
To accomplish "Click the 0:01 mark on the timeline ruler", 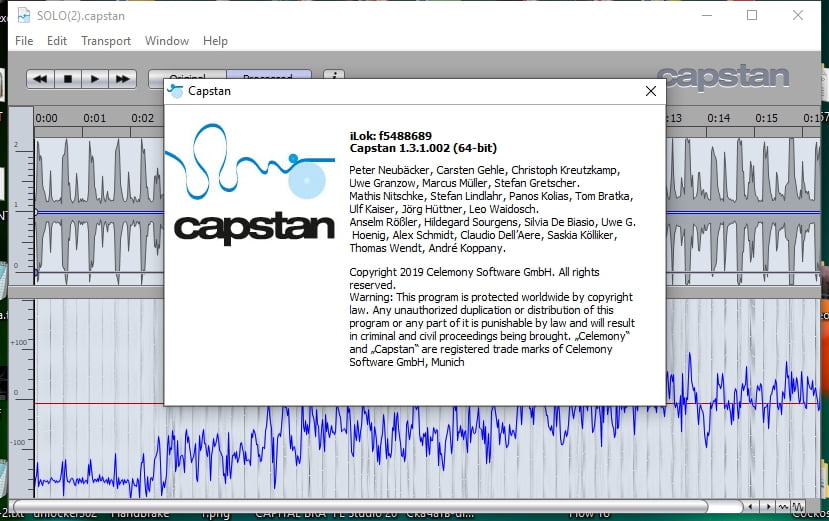I will point(95,118).
